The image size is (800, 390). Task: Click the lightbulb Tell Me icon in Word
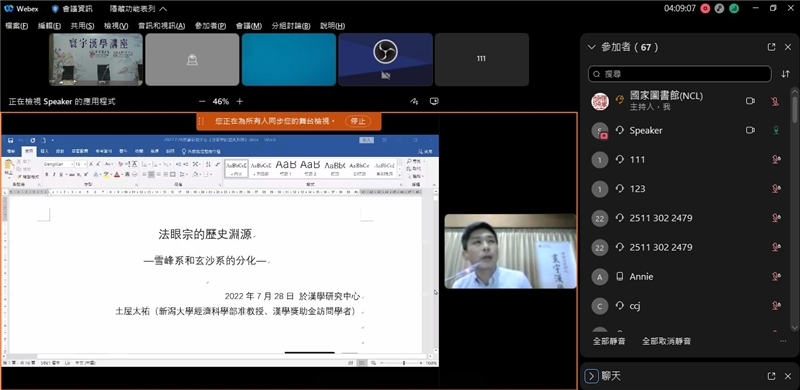185,152
